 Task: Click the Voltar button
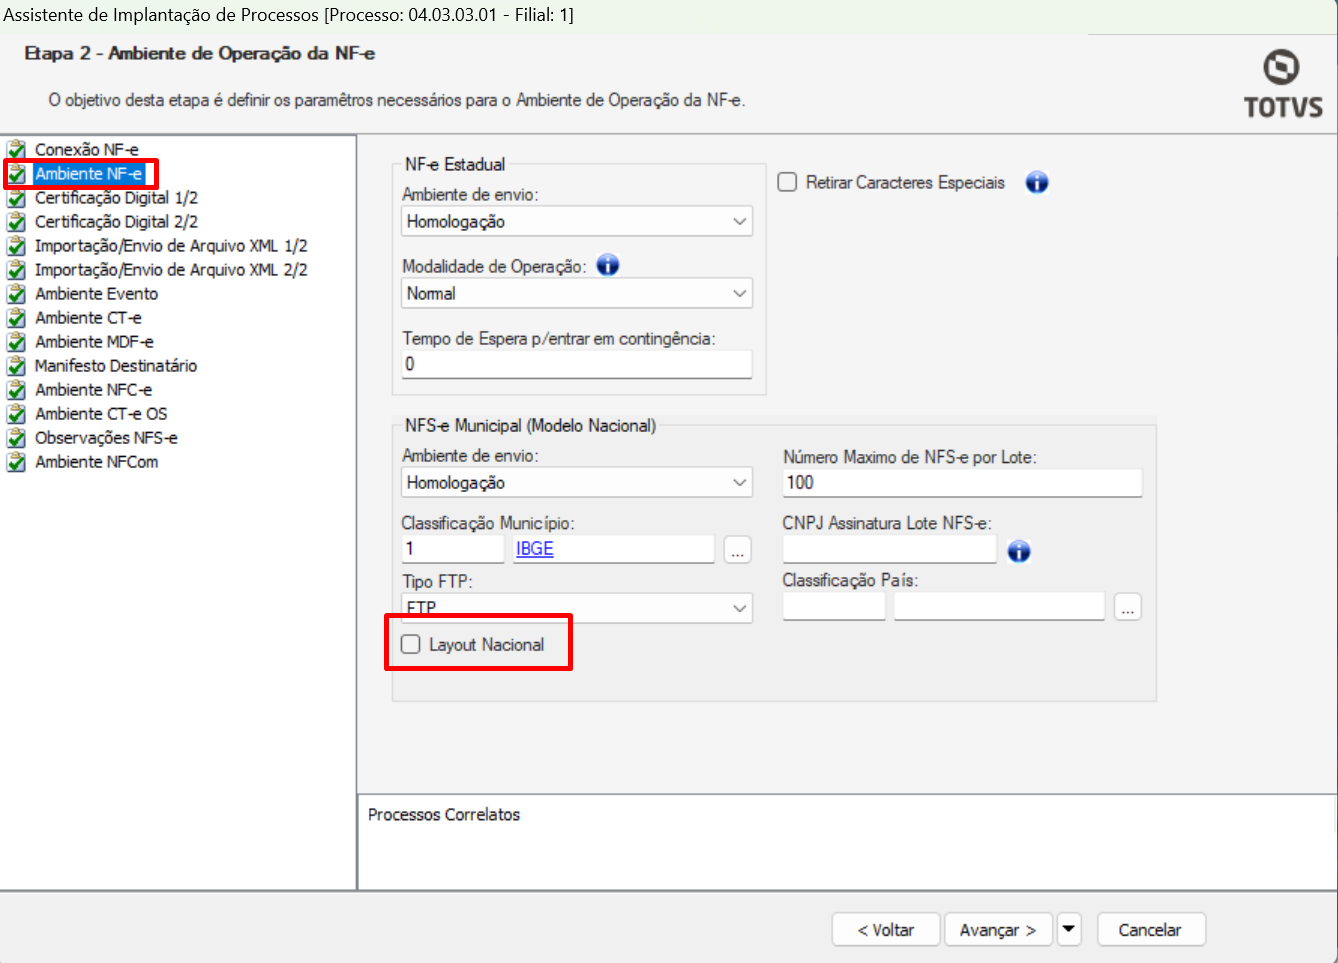tap(886, 929)
